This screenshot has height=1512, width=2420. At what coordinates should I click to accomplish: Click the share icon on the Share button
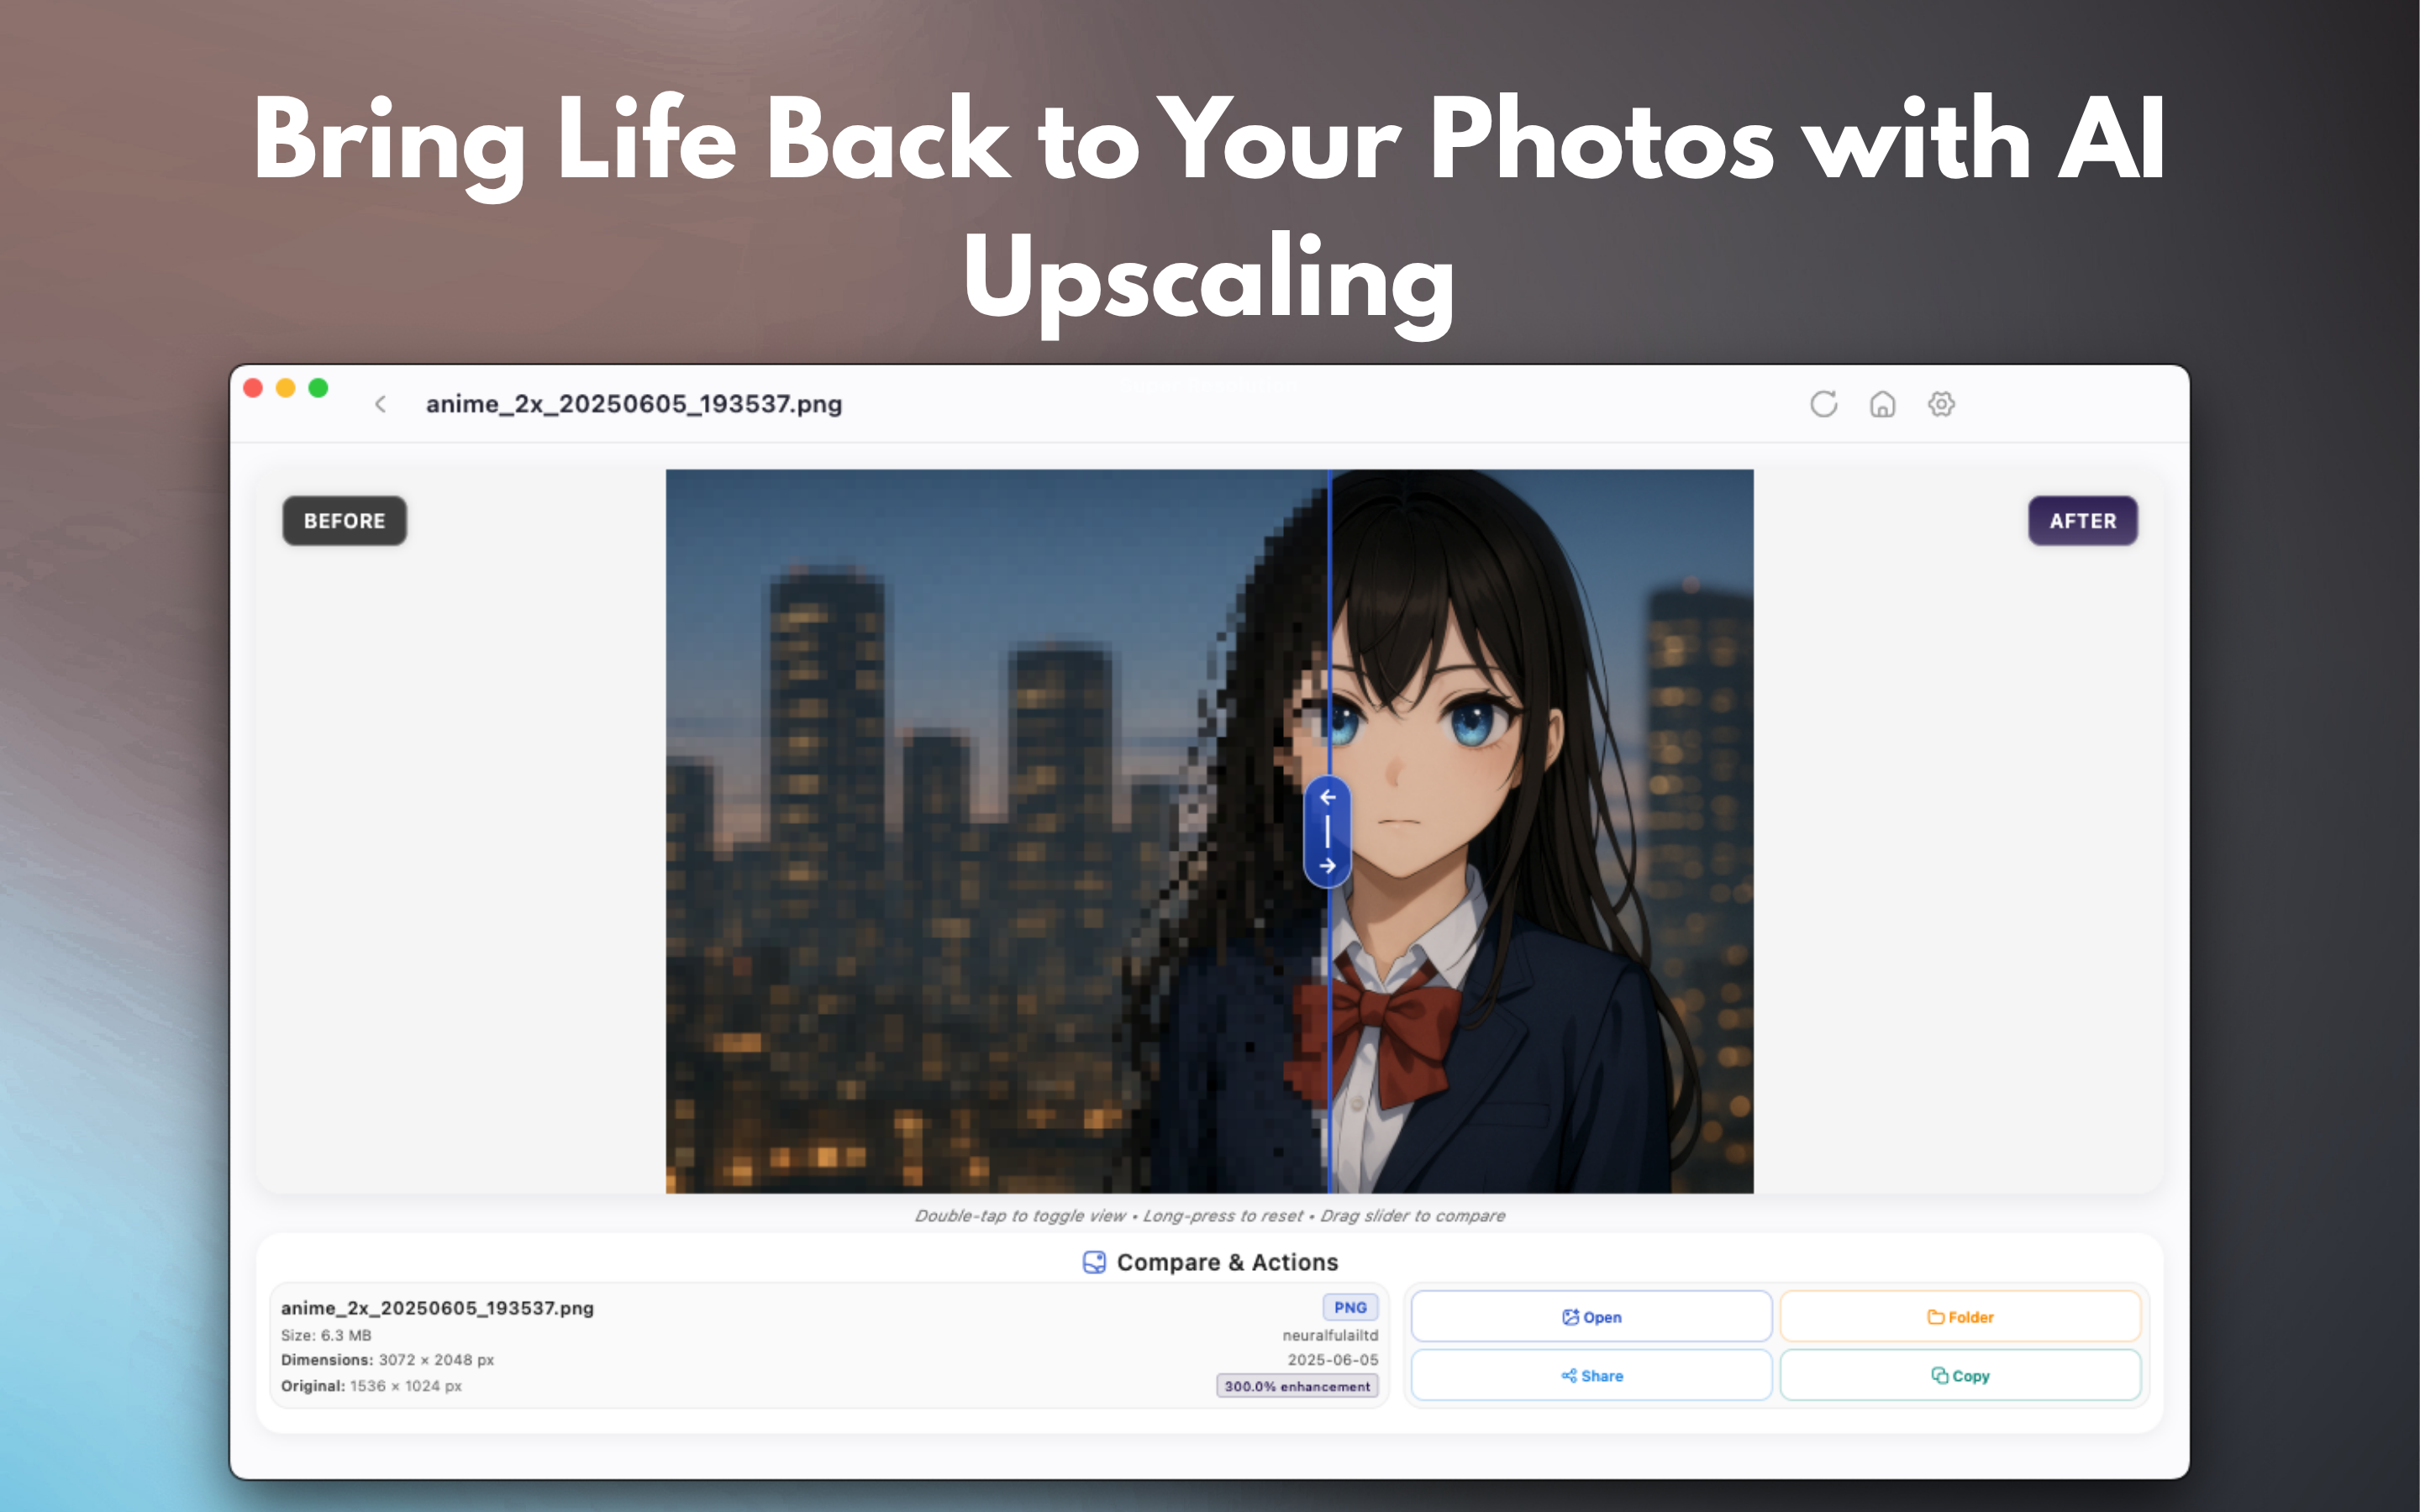coord(1568,1375)
